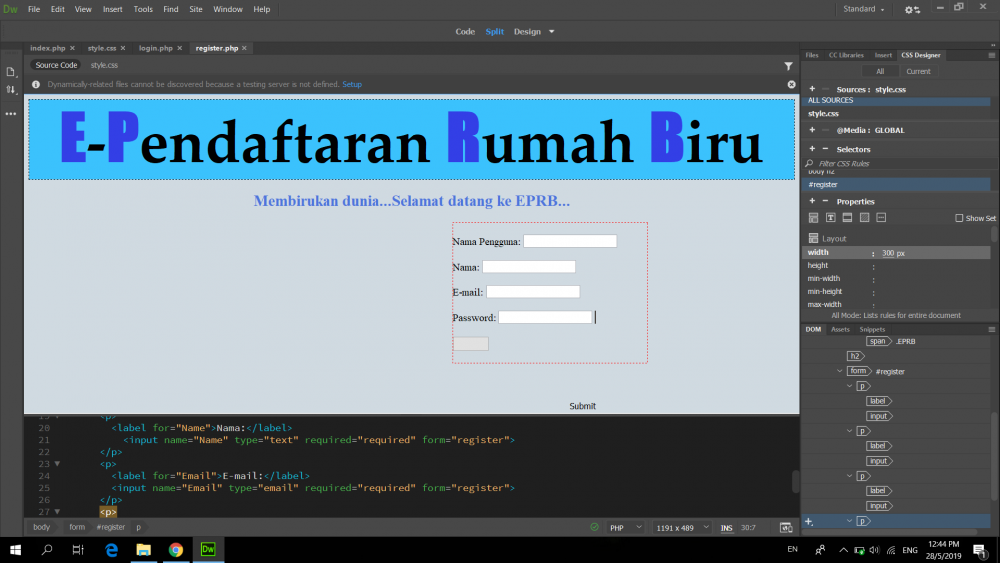Screen dimensions: 1000x563
Task: Select Source Code related file button
Action: point(56,65)
